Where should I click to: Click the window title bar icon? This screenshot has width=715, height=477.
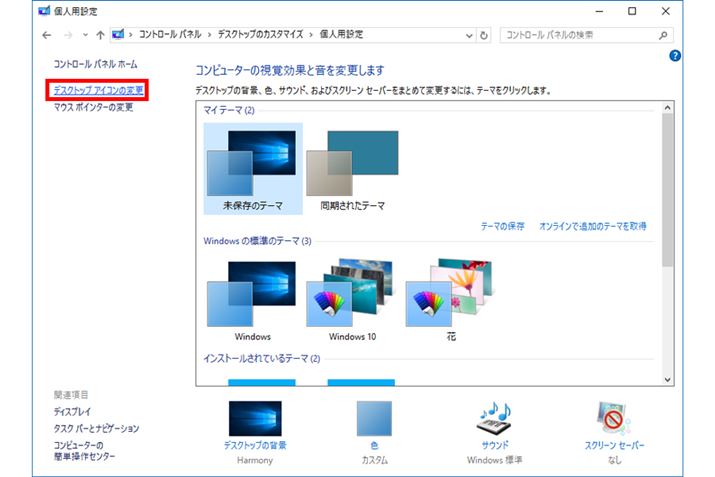pos(44,10)
